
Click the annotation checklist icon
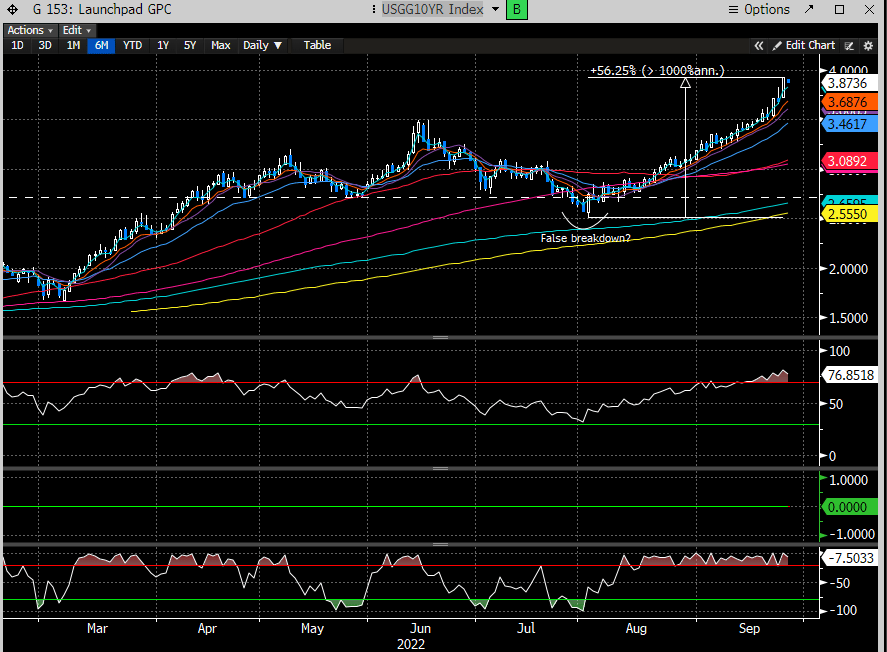click(x=849, y=45)
